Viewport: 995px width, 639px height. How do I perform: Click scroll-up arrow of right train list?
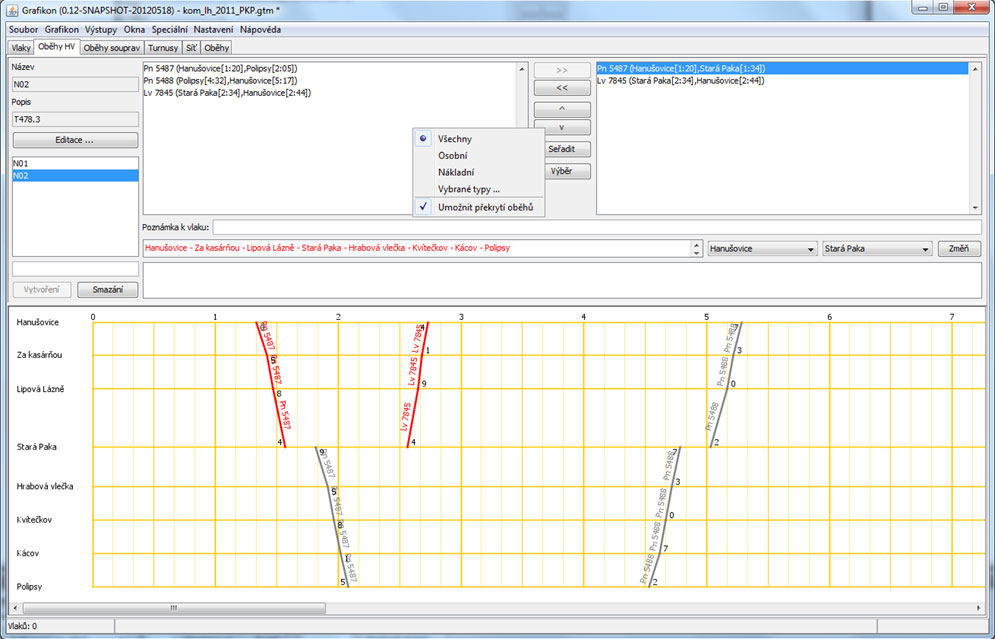tap(976, 69)
